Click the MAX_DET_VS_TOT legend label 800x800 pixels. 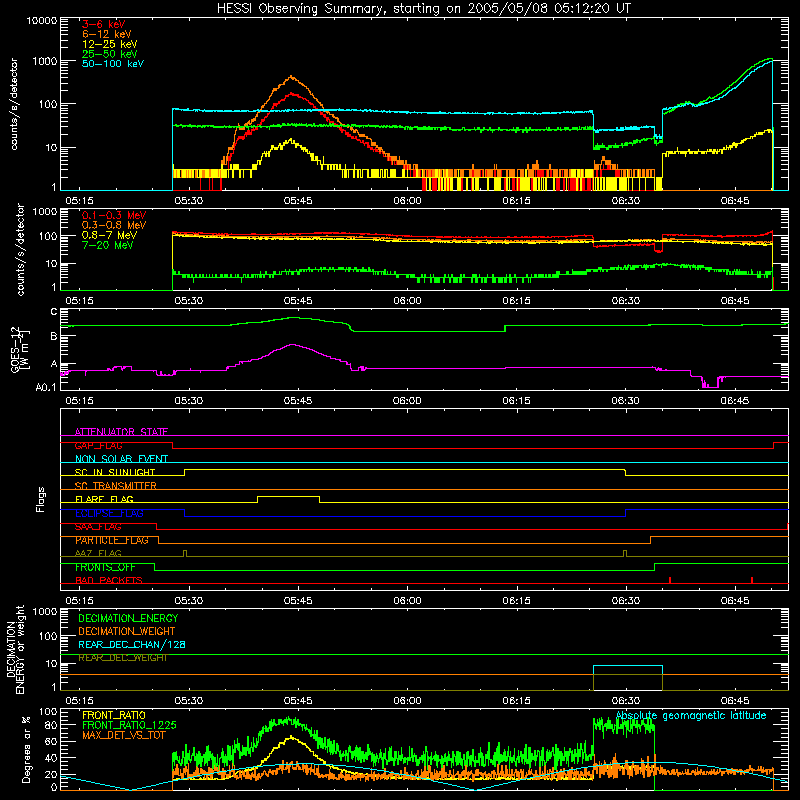click(123, 735)
